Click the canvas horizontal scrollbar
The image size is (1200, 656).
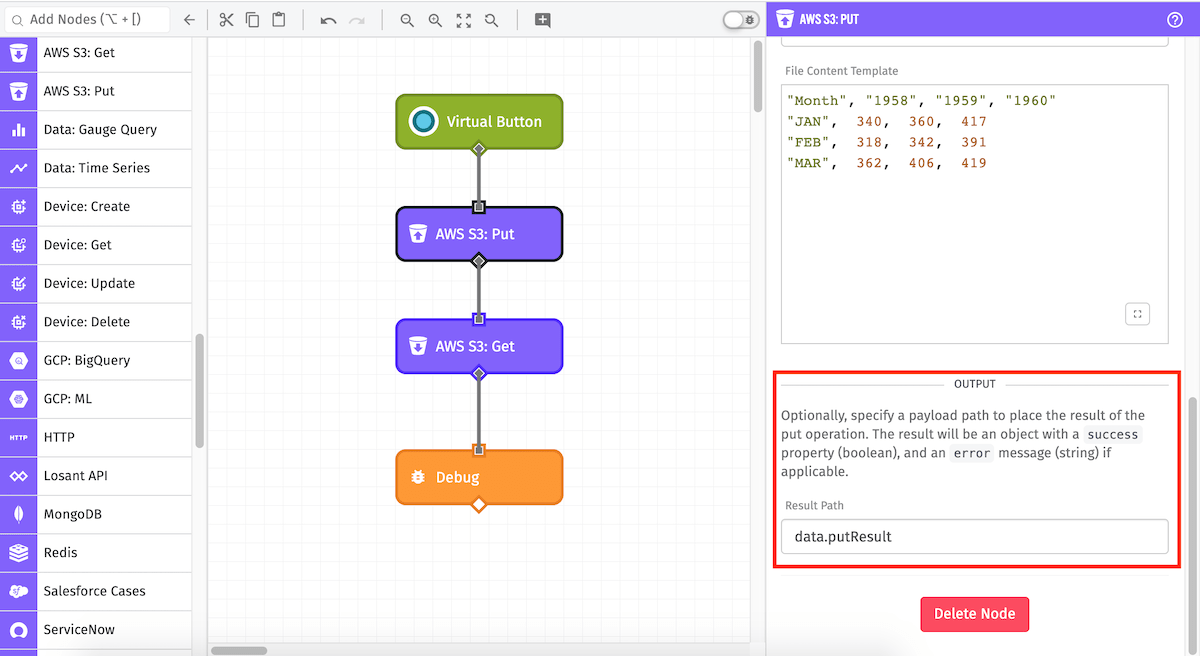[239, 650]
